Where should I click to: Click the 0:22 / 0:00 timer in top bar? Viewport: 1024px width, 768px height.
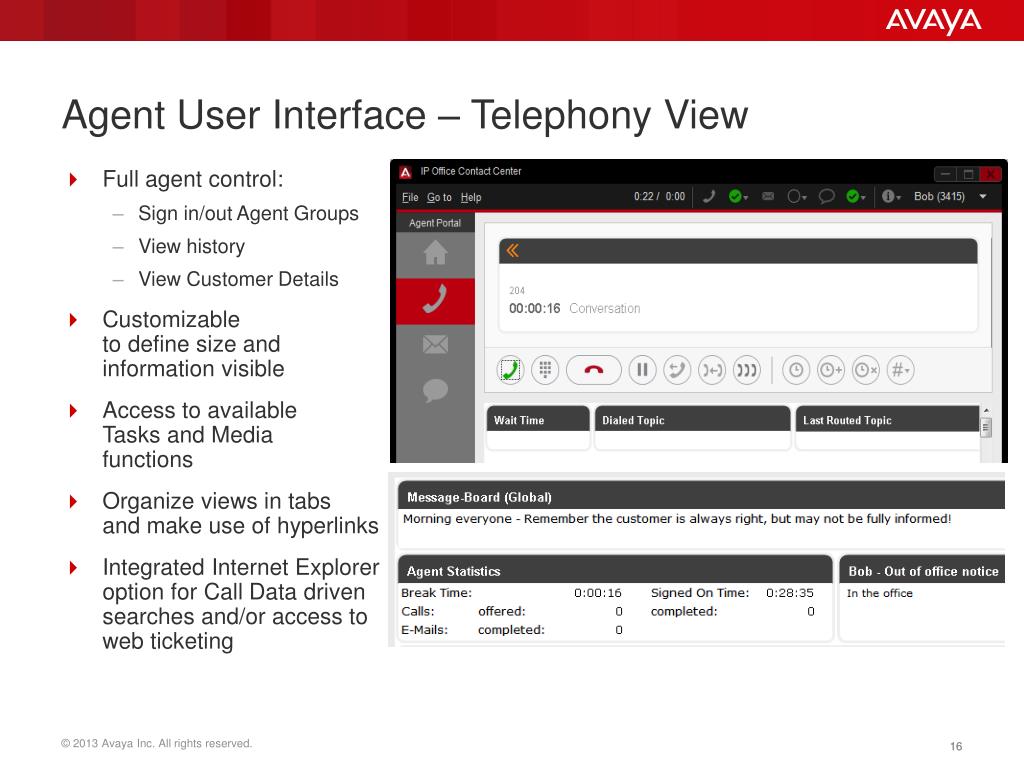pos(659,197)
